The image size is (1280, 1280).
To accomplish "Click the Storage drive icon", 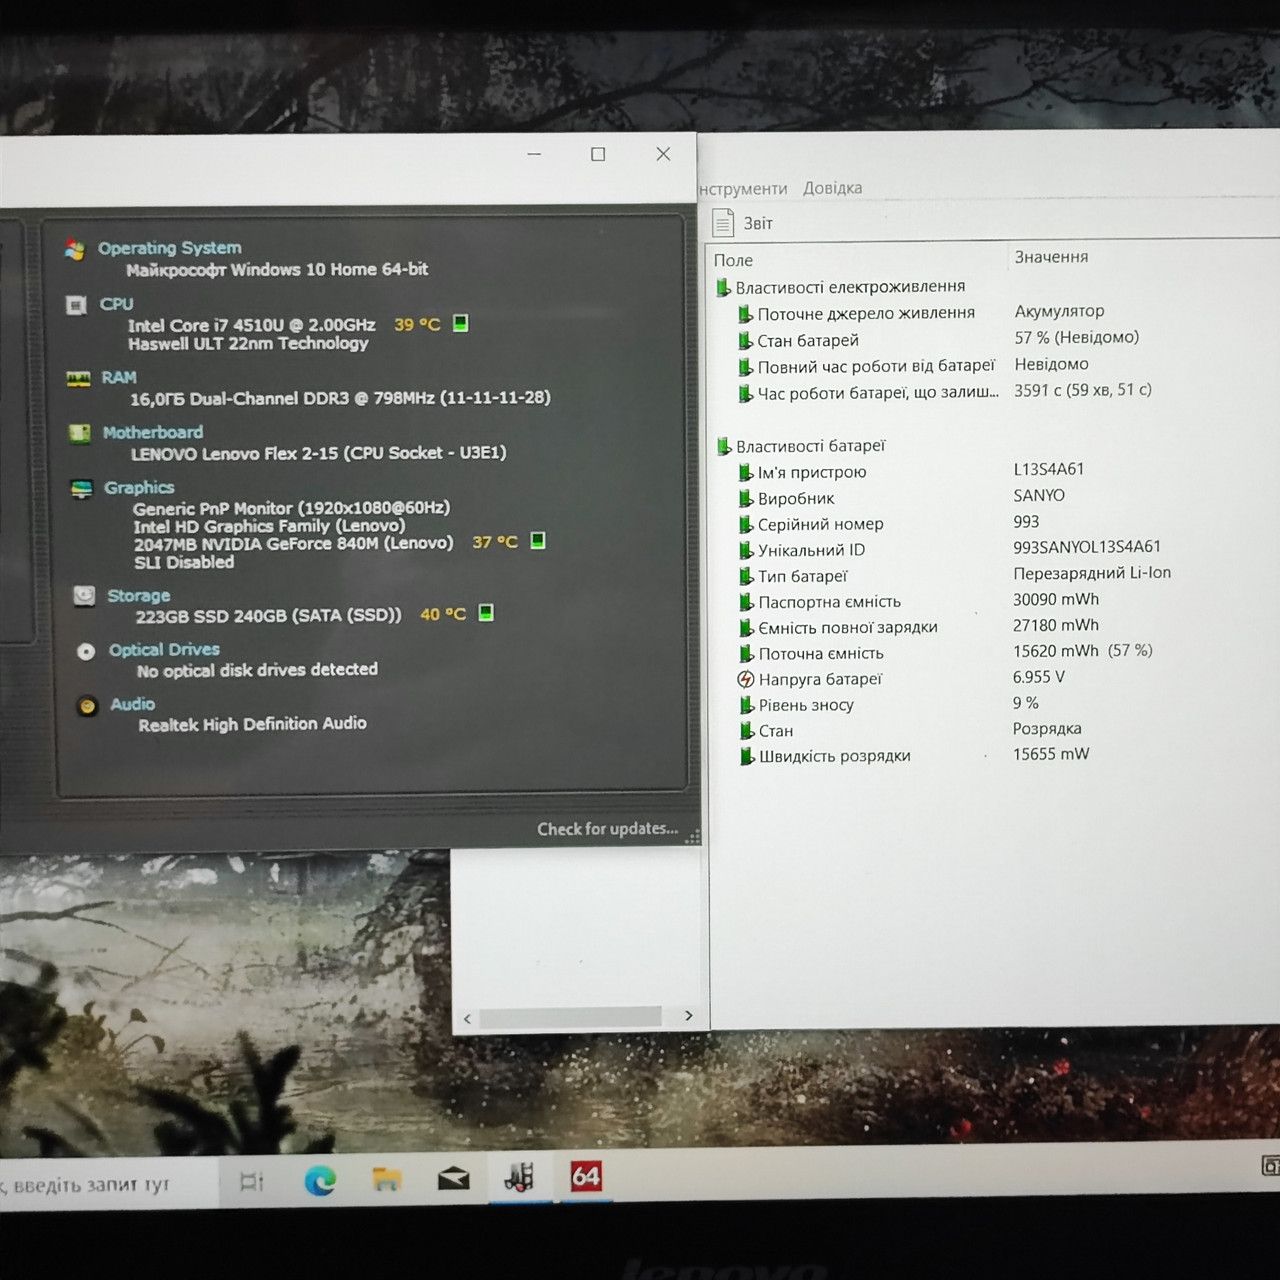I will 84,596.
